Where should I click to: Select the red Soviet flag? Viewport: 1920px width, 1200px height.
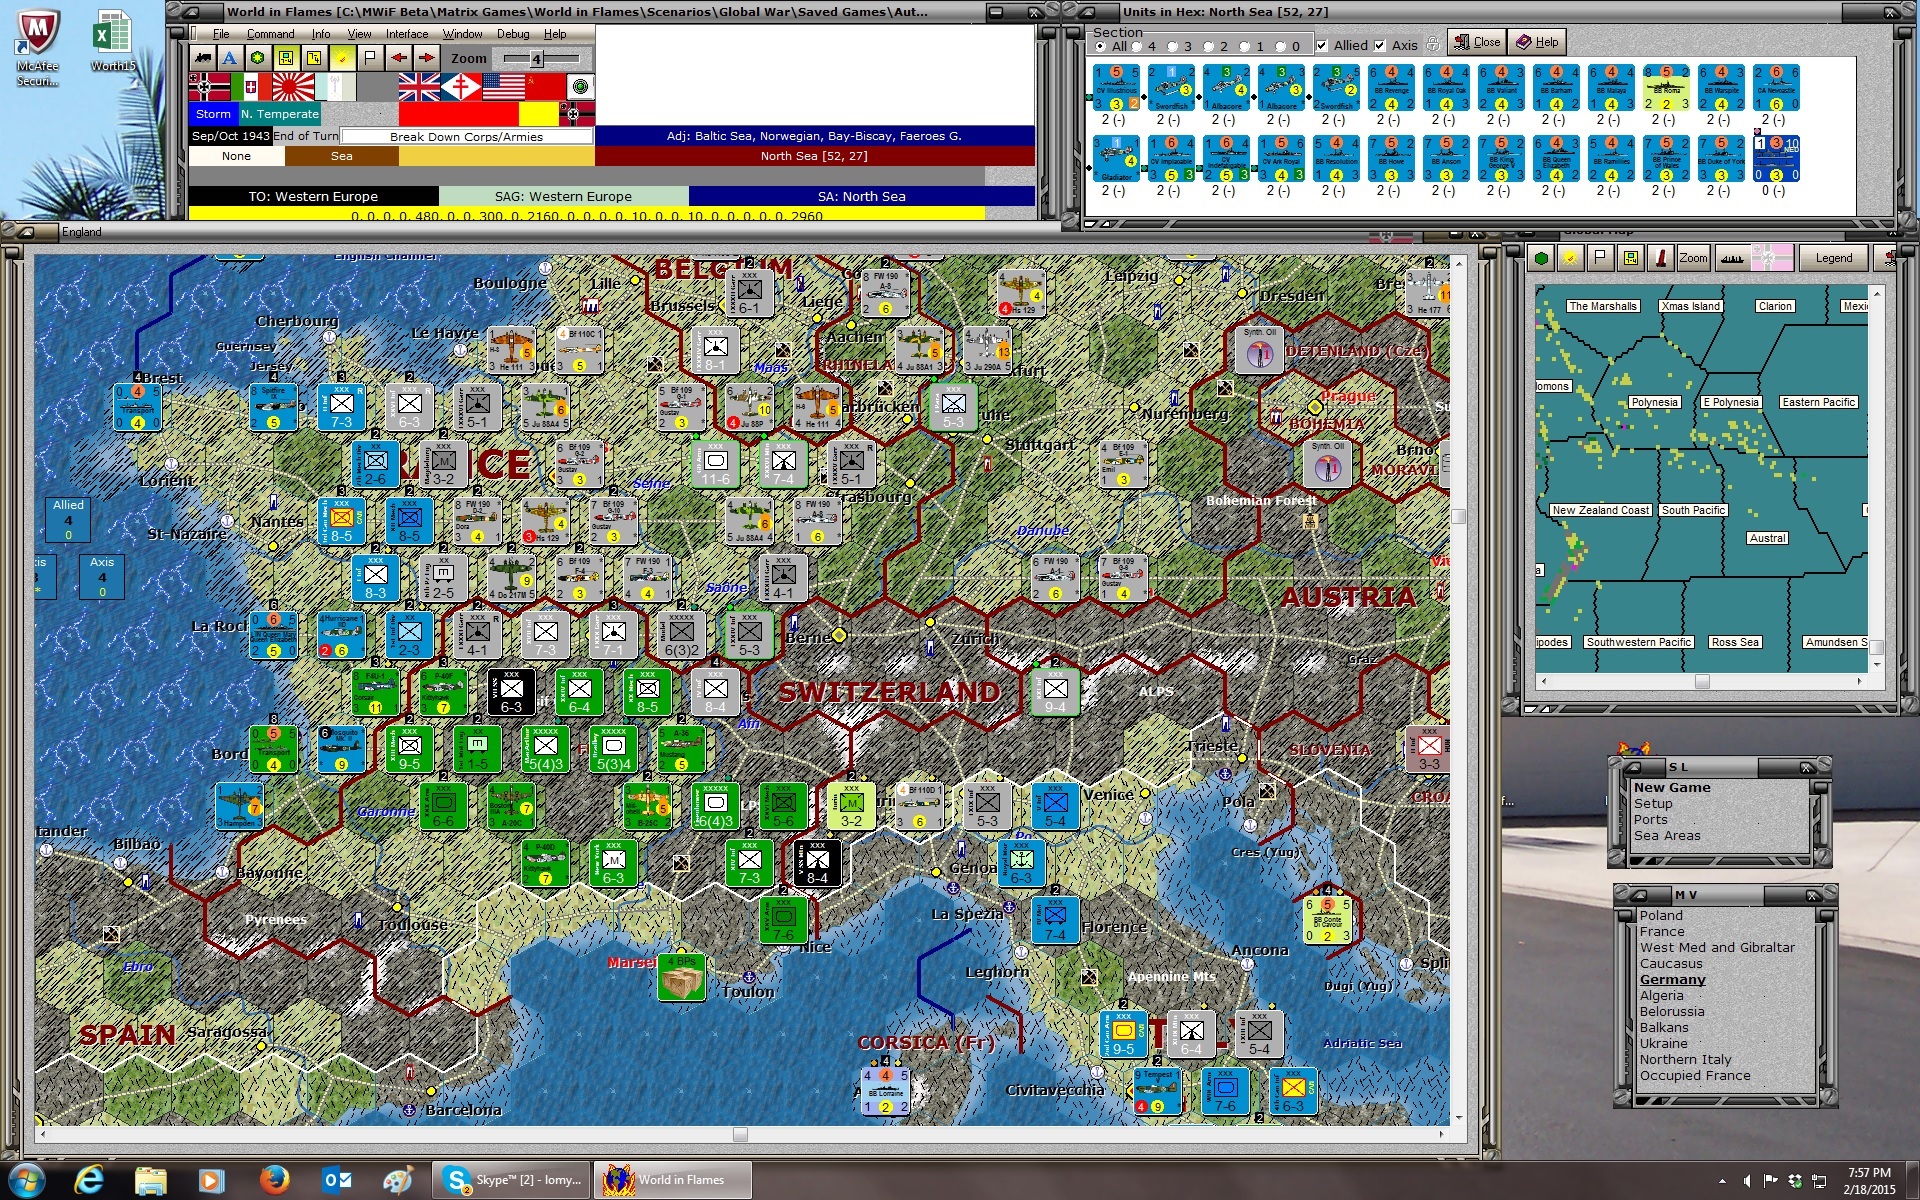pos(545,87)
